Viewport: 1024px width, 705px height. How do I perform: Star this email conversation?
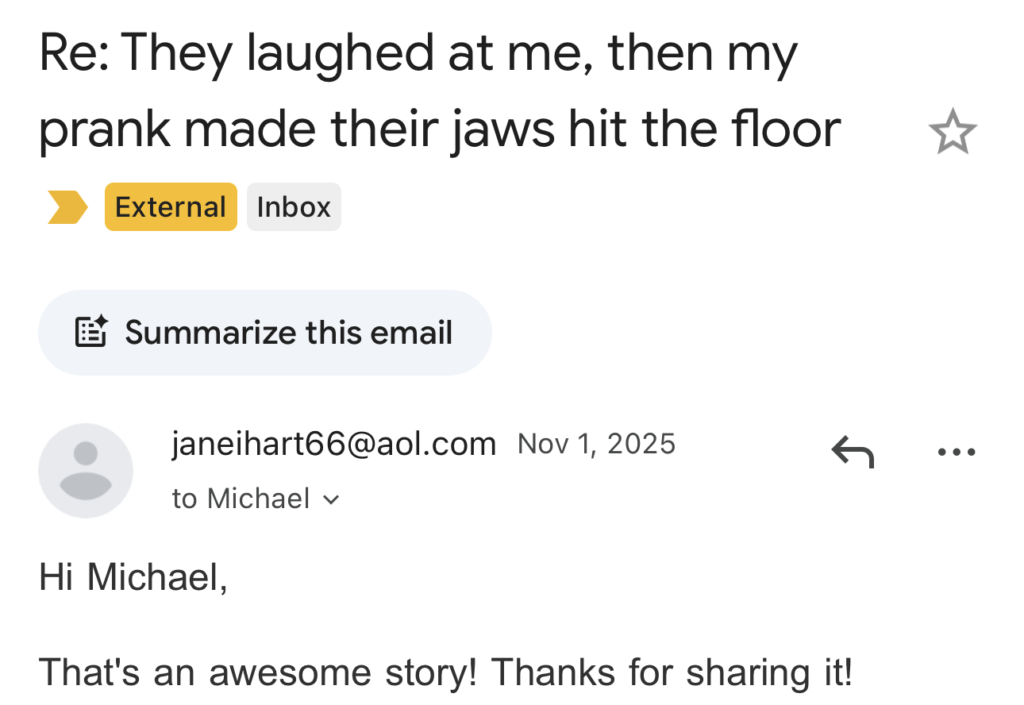(x=952, y=134)
